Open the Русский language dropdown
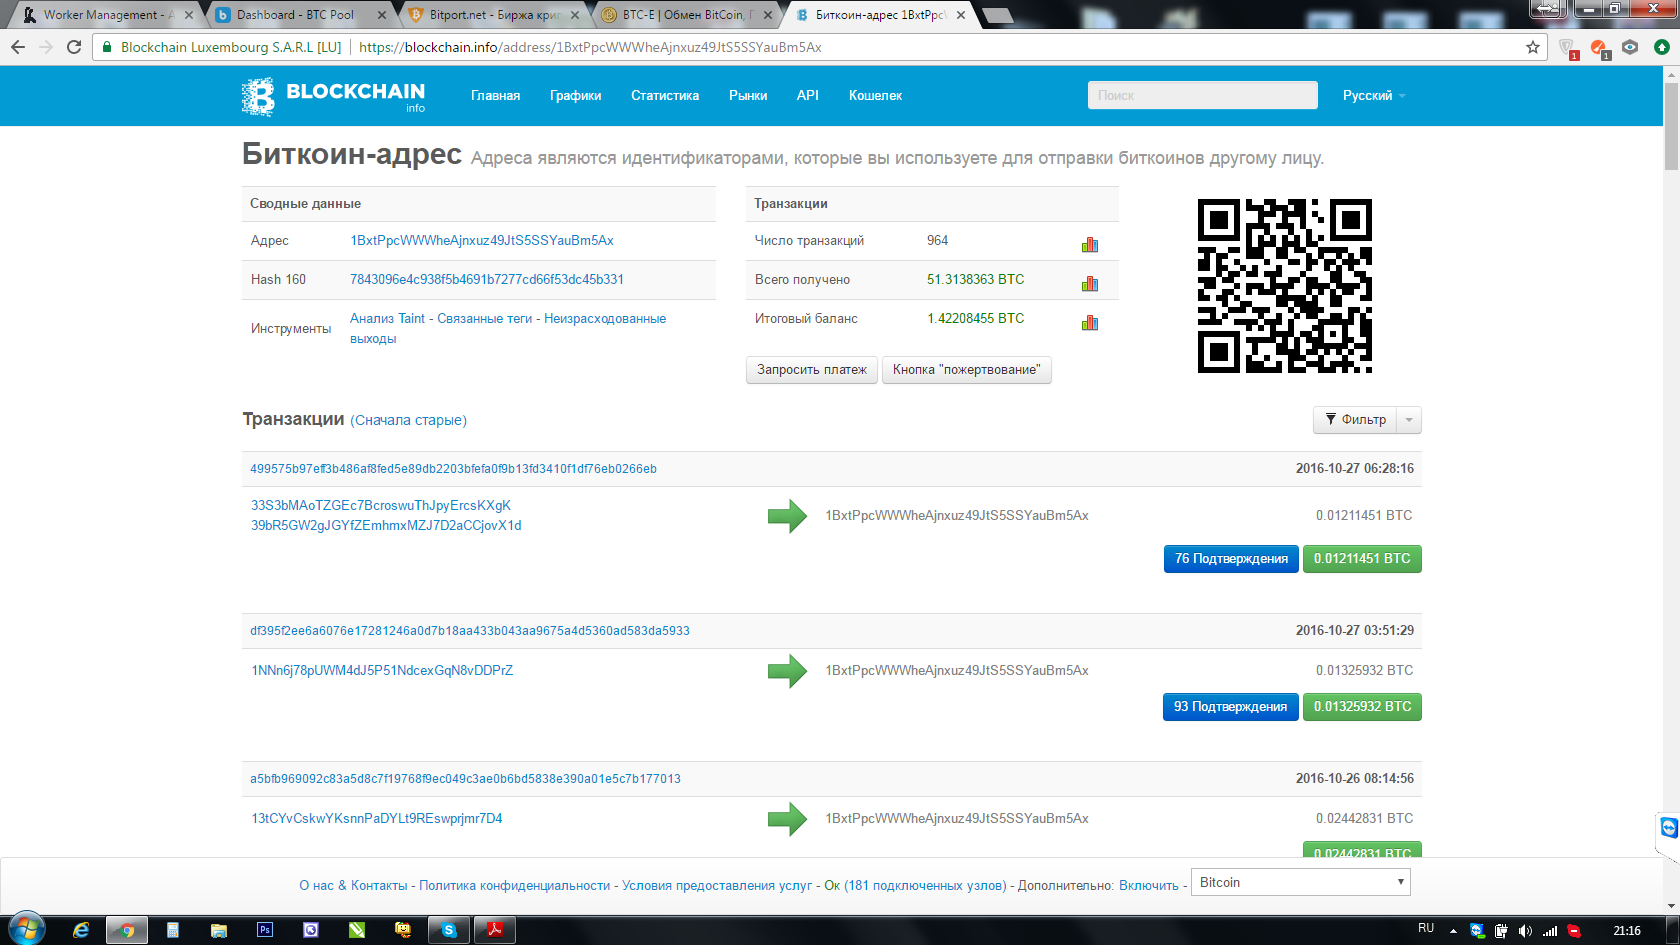This screenshot has width=1680, height=945. coord(1374,96)
